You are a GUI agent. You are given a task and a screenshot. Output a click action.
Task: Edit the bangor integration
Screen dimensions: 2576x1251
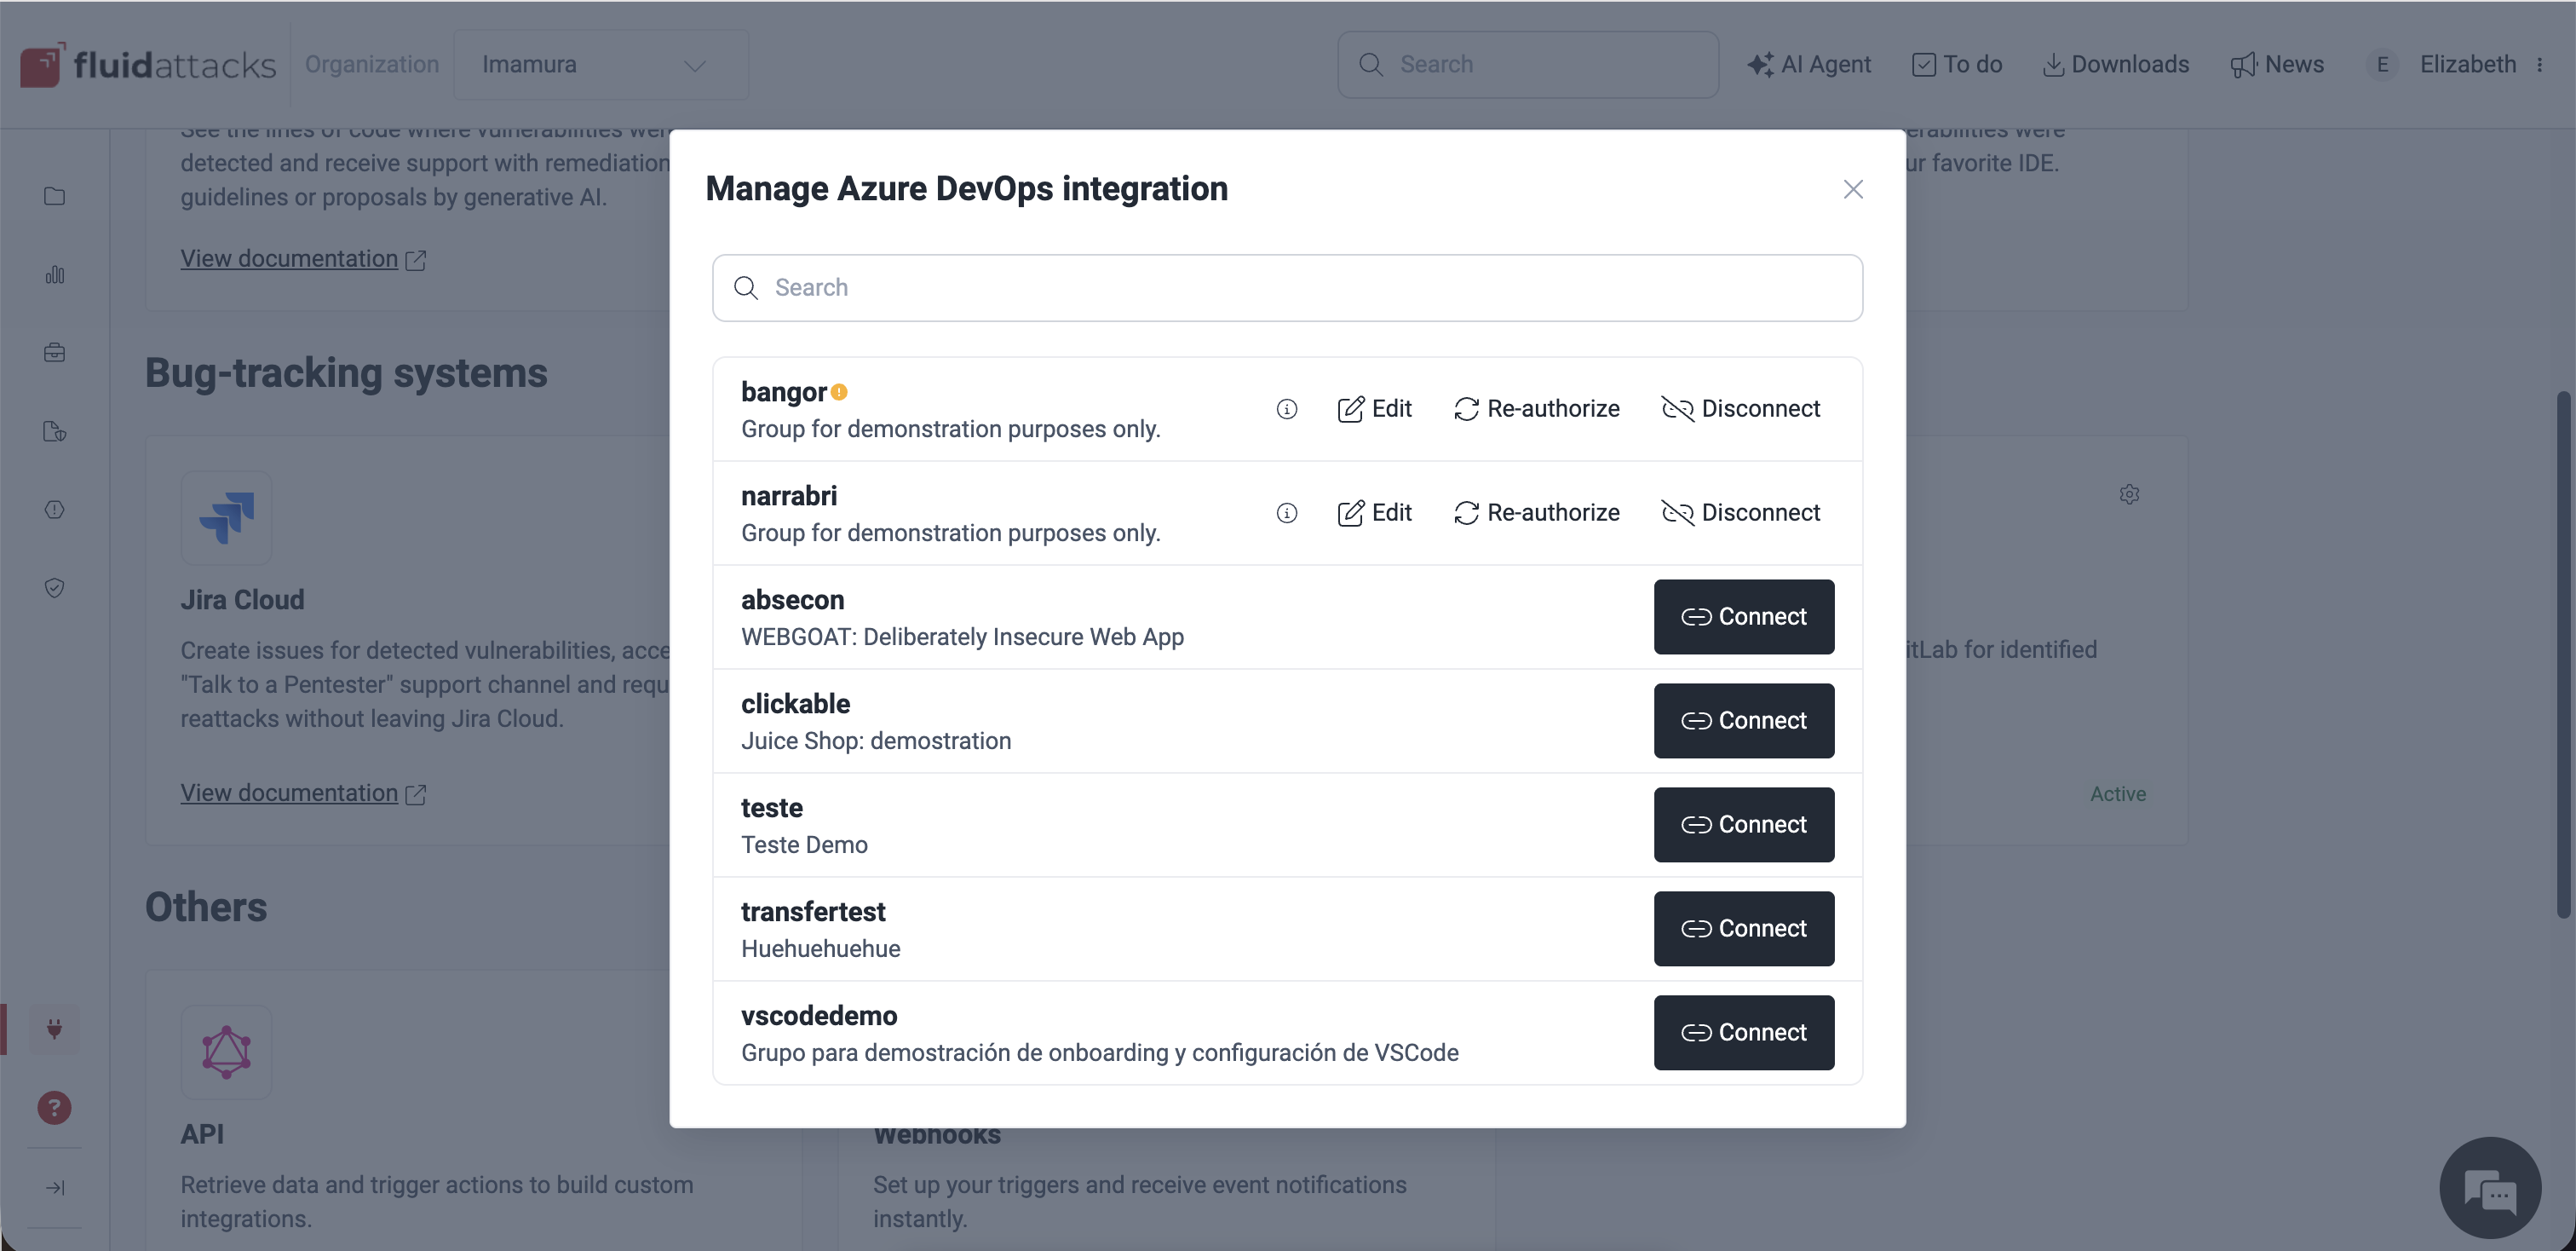pos(1375,409)
